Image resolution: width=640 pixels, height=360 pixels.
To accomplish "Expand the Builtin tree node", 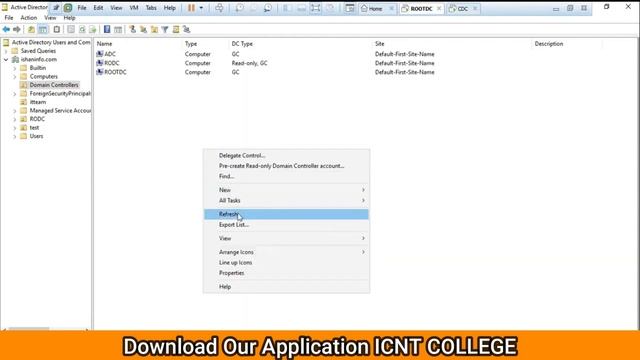I will click(15, 68).
